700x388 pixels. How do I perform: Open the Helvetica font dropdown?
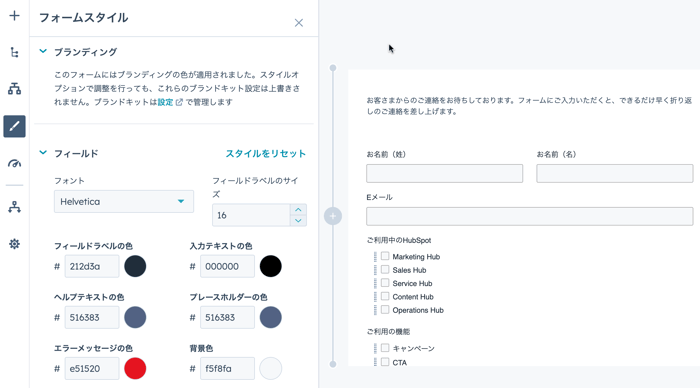pyautogui.click(x=124, y=201)
